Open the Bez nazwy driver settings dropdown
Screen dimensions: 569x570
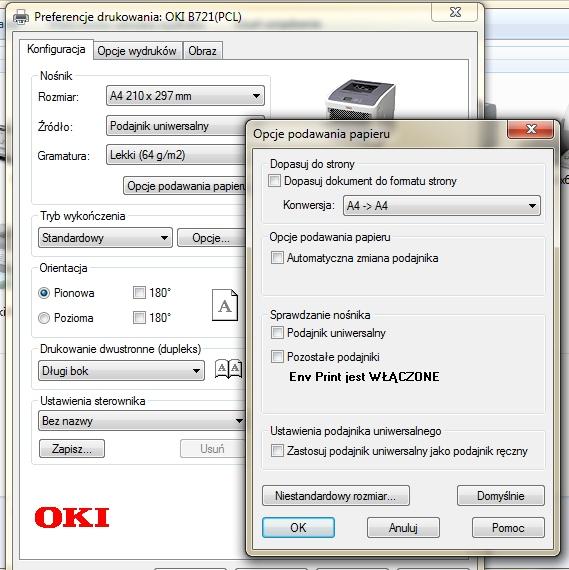(x=142, y=421)
